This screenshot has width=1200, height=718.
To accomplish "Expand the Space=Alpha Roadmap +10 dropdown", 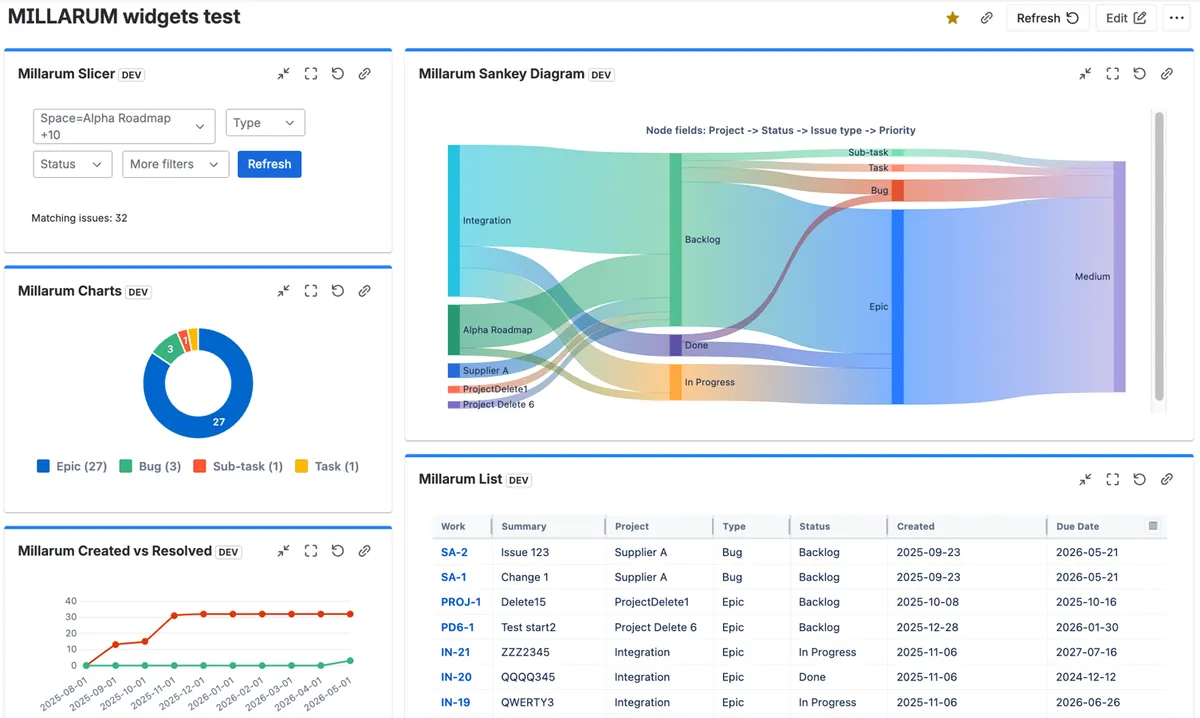I will (124, 126).
